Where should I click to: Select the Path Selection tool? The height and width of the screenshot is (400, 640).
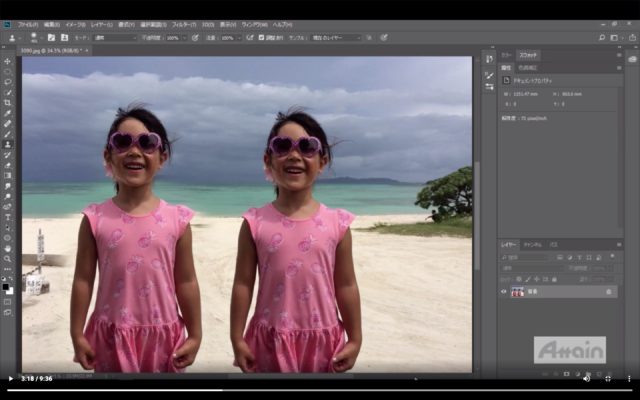point(7,228)
